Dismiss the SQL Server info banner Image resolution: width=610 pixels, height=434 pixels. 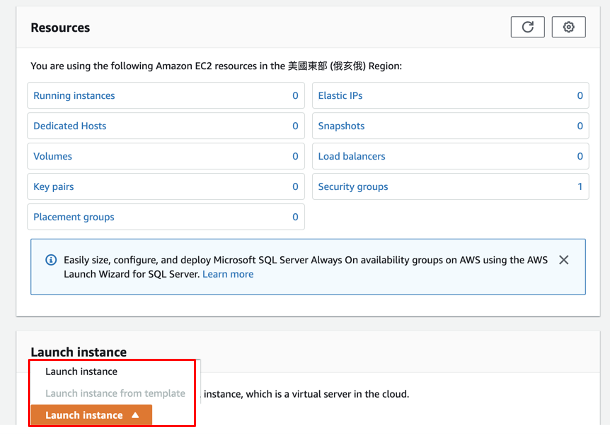tap(564, 260)
